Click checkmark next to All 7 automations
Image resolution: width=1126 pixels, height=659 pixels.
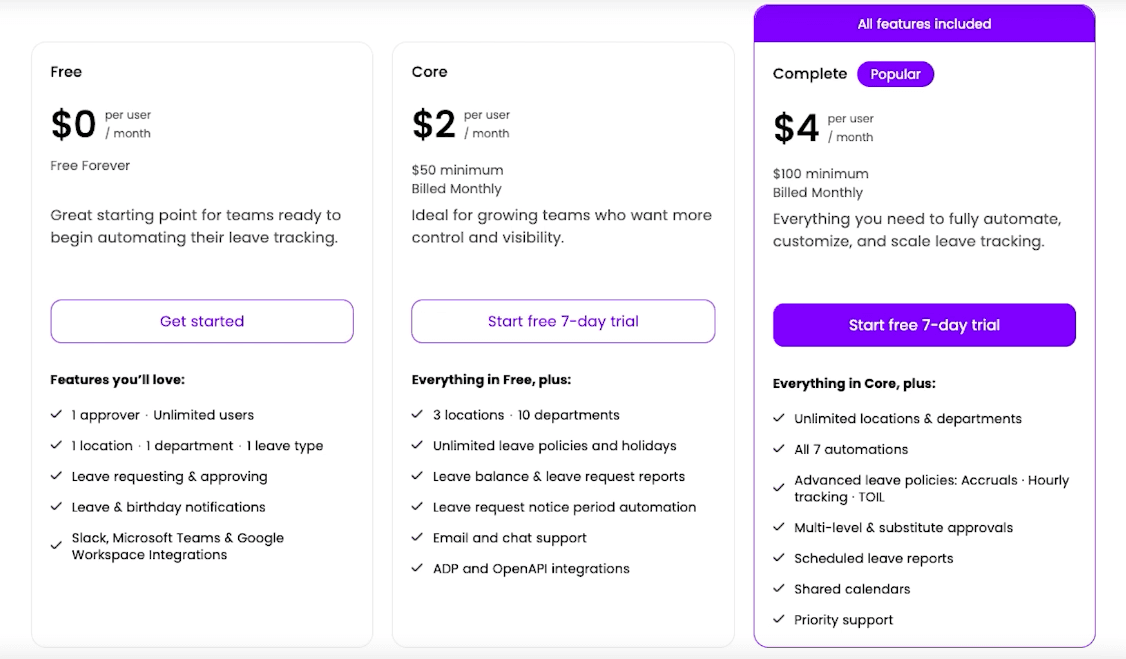[x=778, y=449]
